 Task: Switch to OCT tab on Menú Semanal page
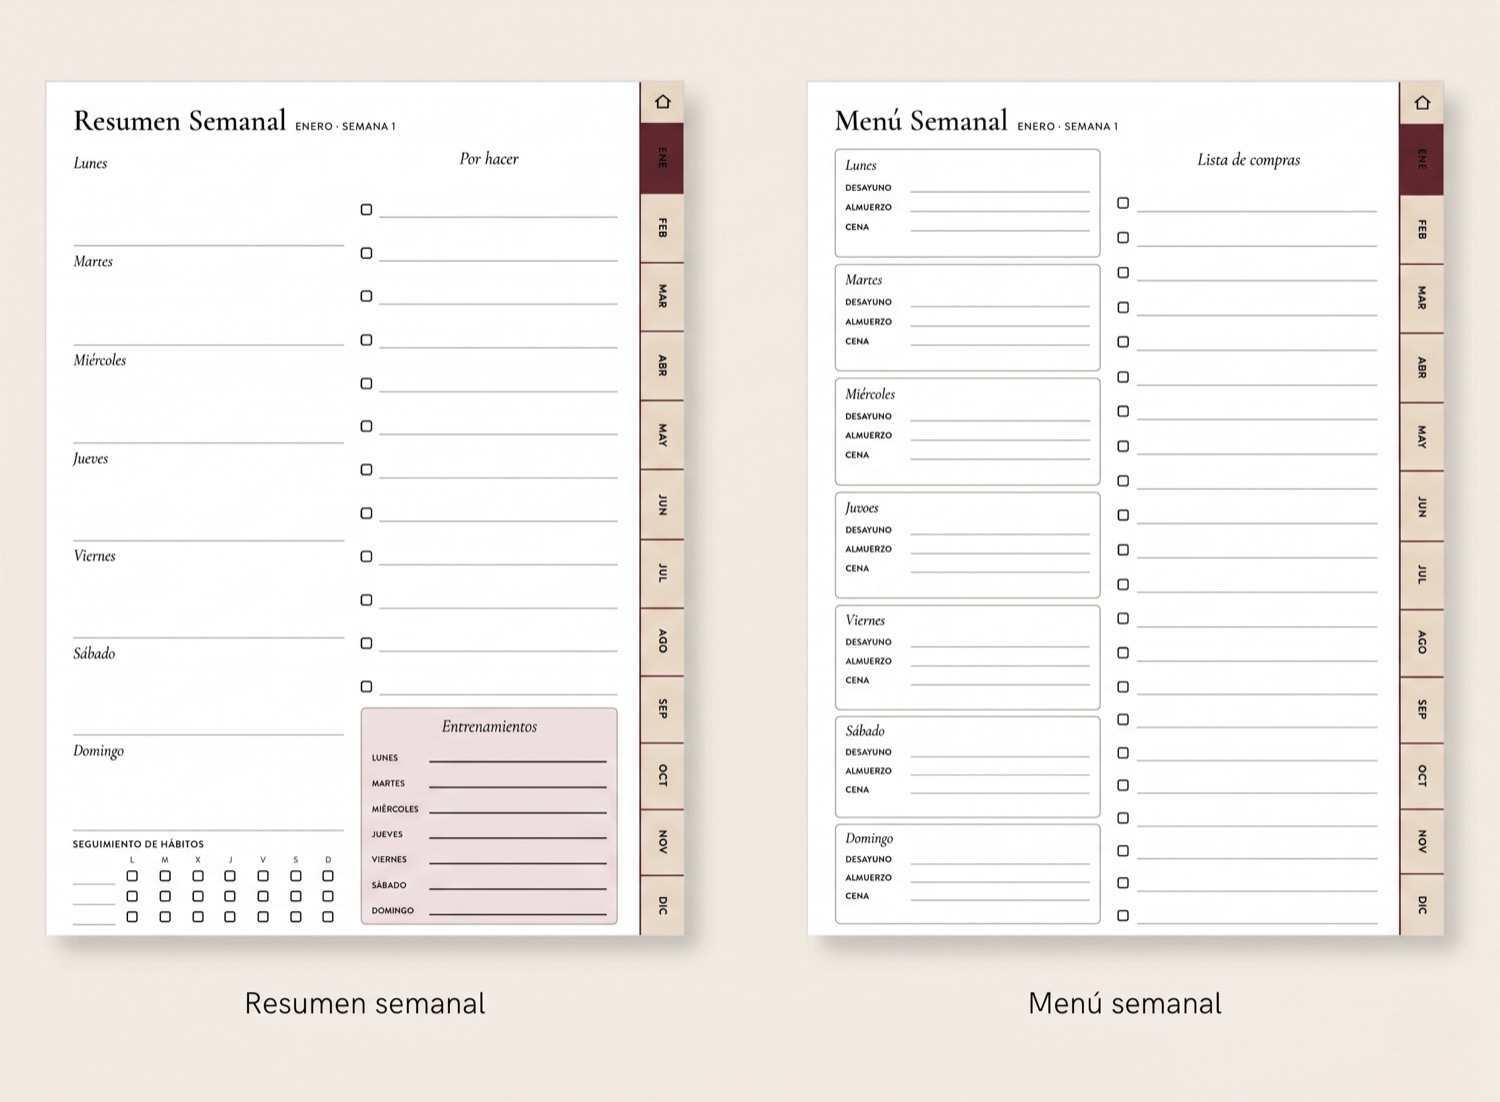[x=1422, y=776]
